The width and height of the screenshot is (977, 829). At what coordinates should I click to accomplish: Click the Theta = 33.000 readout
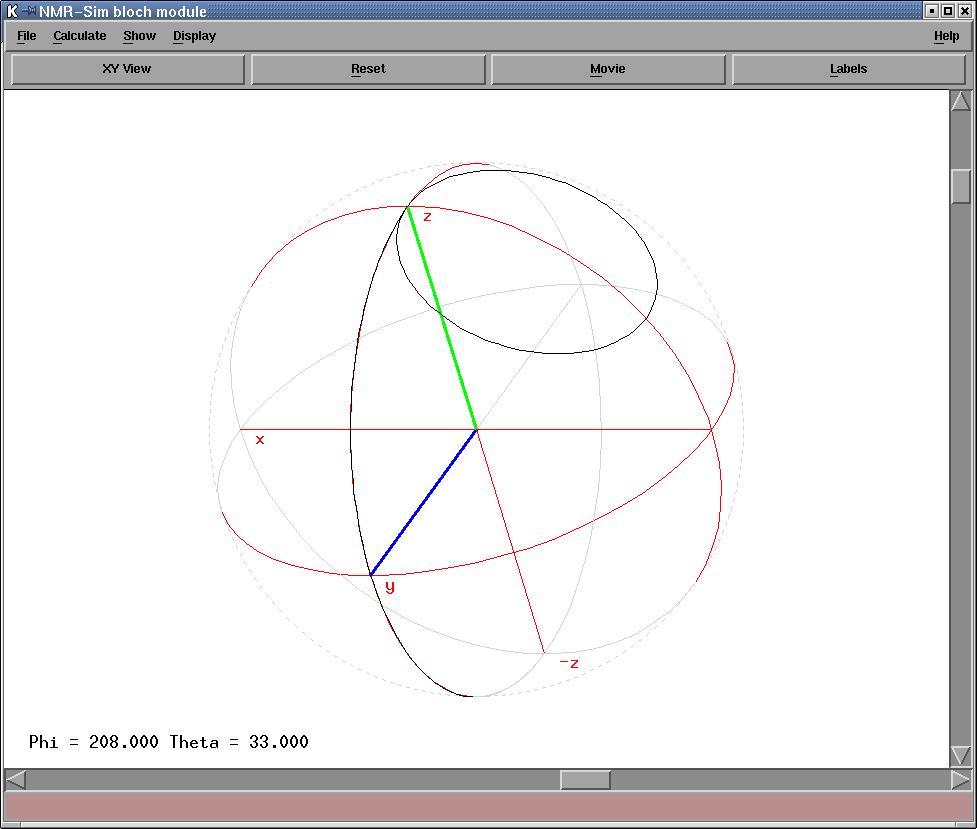coord(239,742)
